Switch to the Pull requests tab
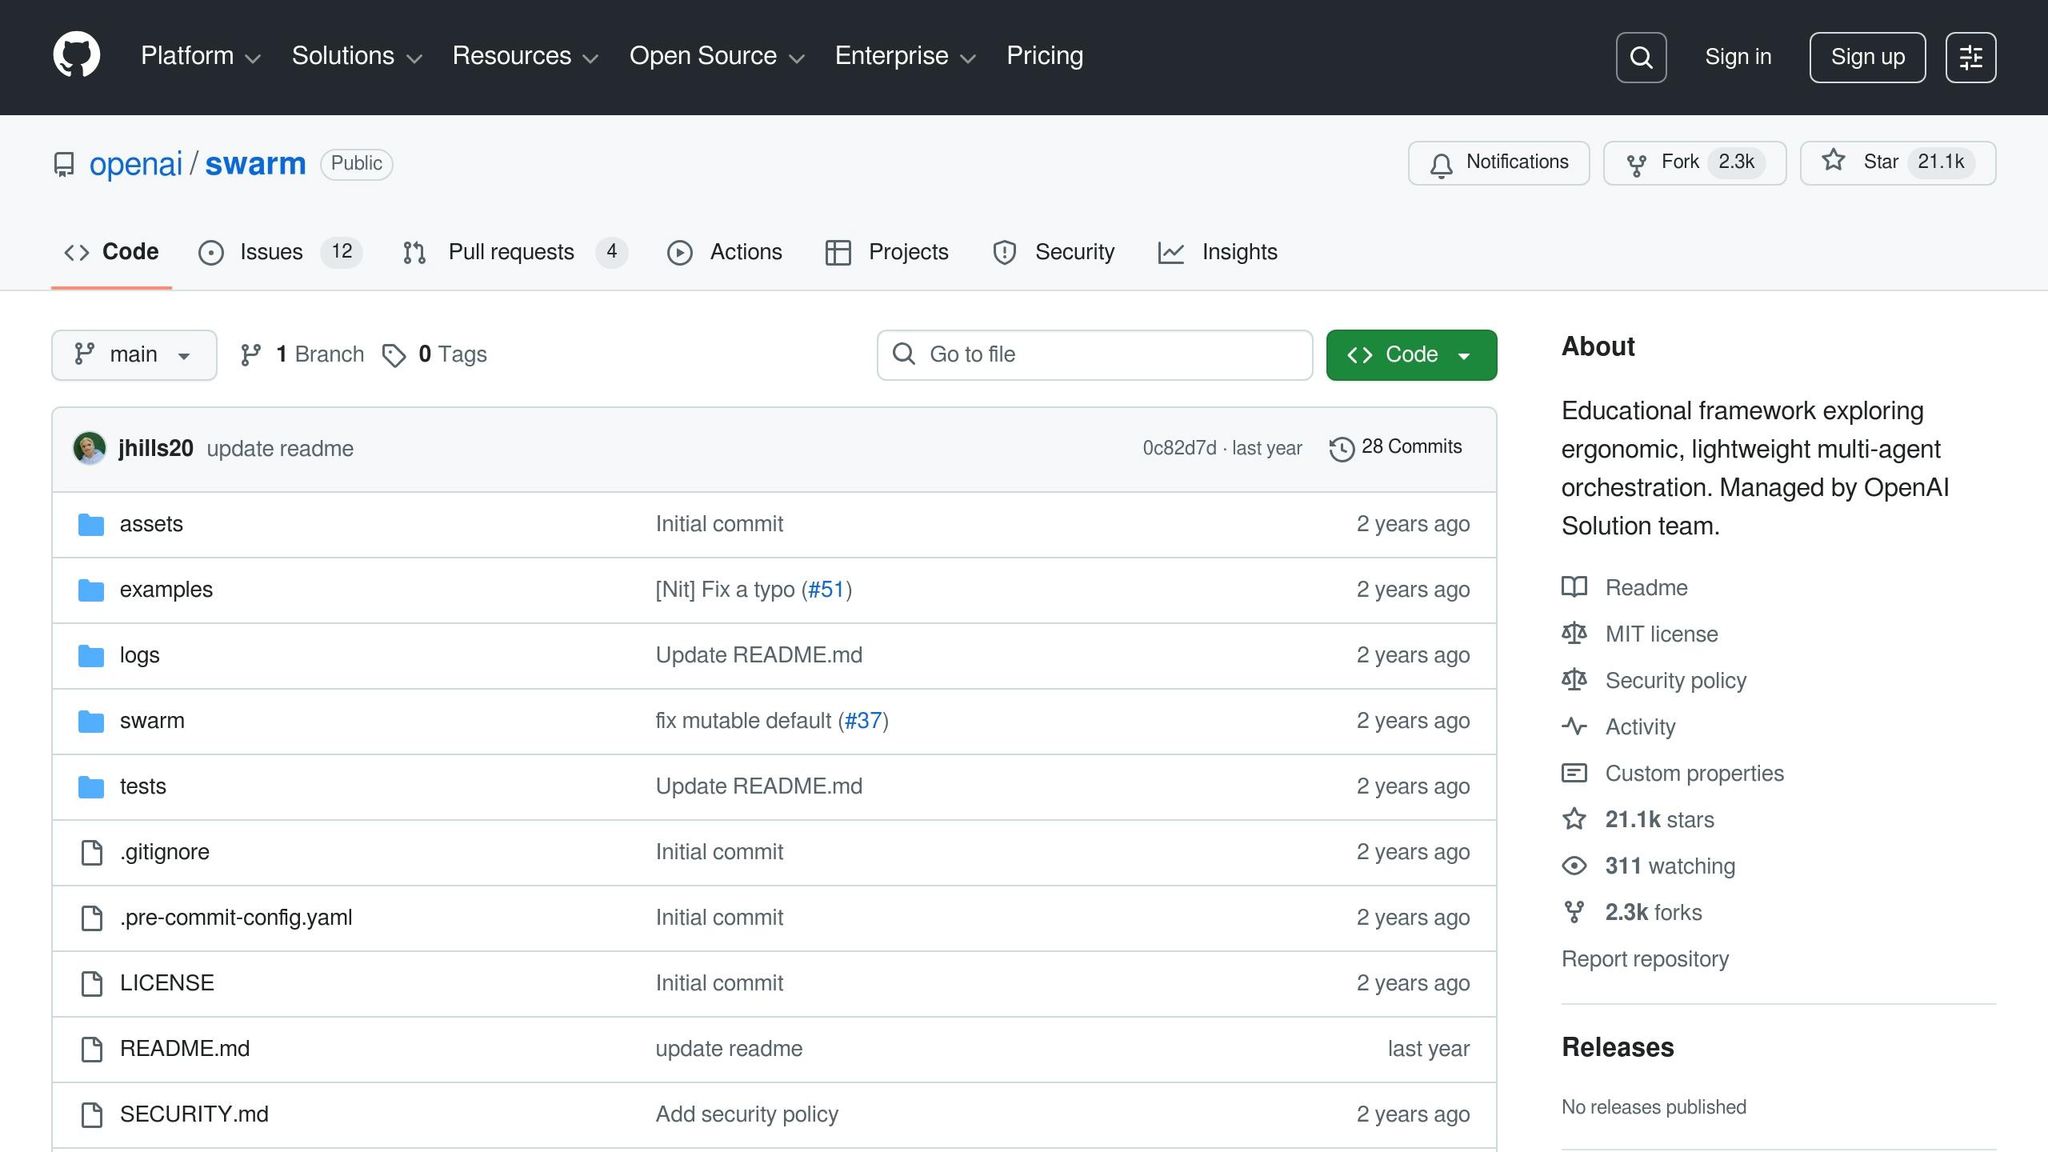 pyautogui.click(x=511, y=252)
